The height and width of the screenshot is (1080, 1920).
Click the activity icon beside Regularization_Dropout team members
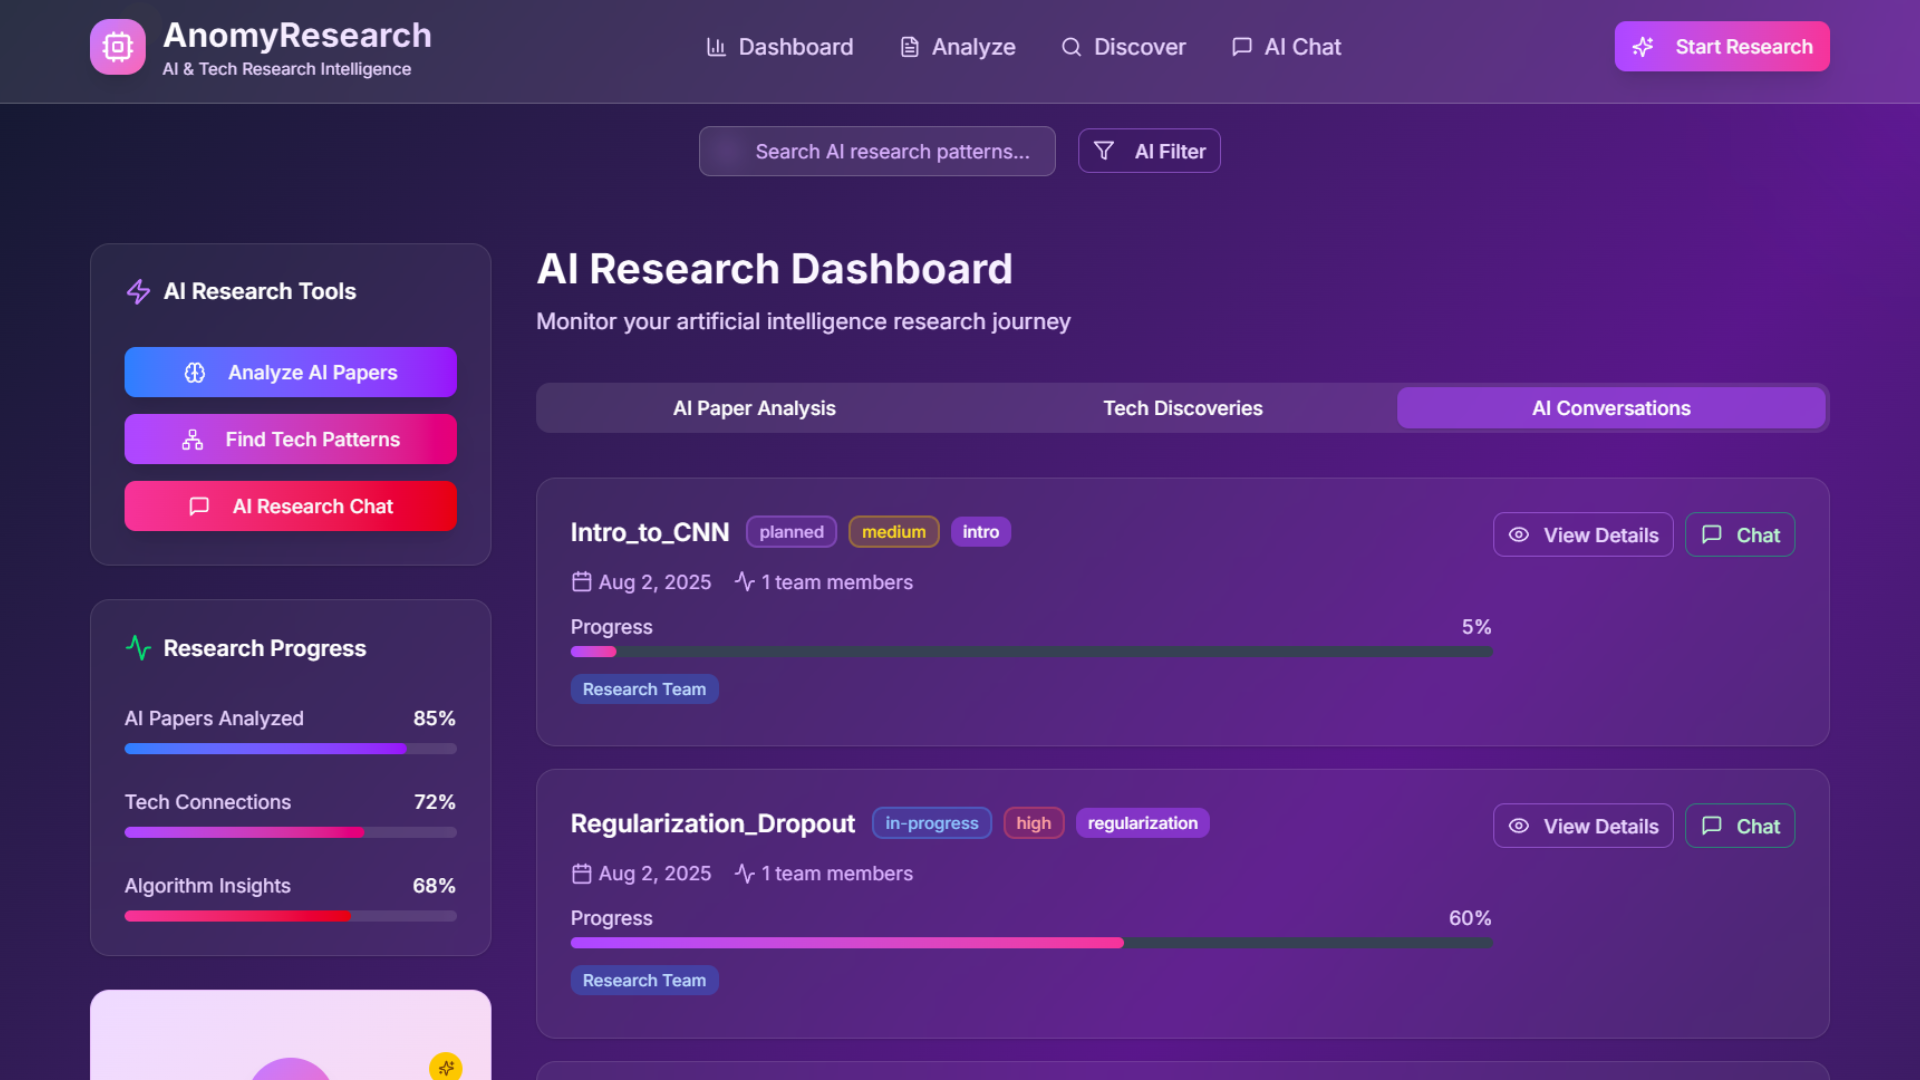tap(744, 873)
